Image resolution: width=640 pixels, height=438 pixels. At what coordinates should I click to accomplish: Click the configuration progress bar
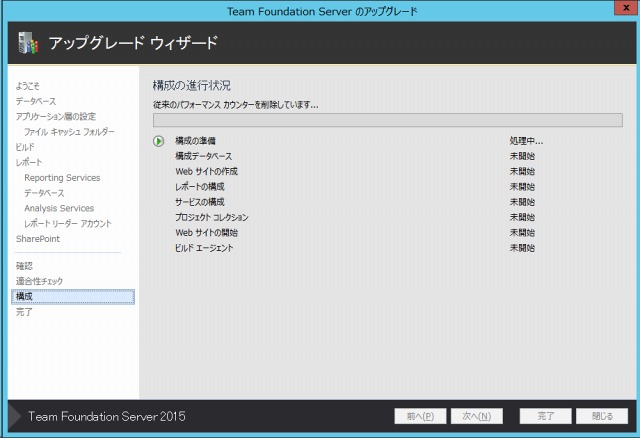click(387, 120)
